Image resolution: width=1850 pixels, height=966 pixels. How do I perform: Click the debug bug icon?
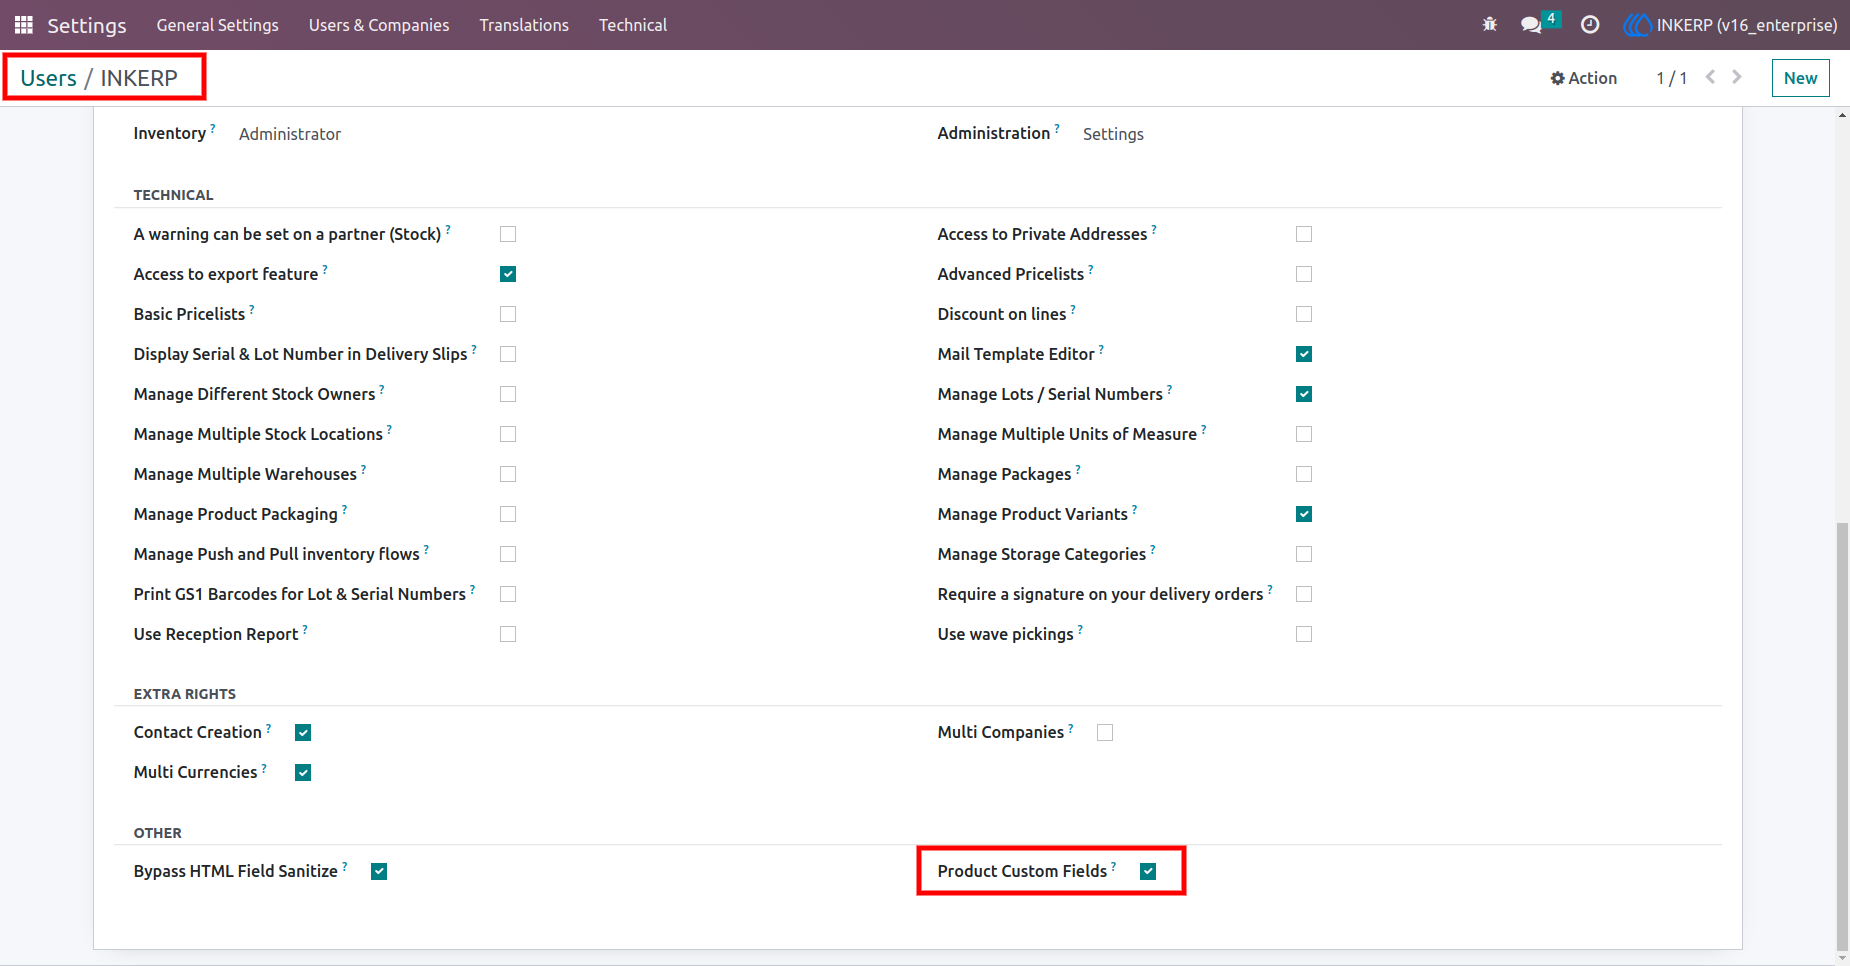pyautogui.click(x=1489, y=25)
